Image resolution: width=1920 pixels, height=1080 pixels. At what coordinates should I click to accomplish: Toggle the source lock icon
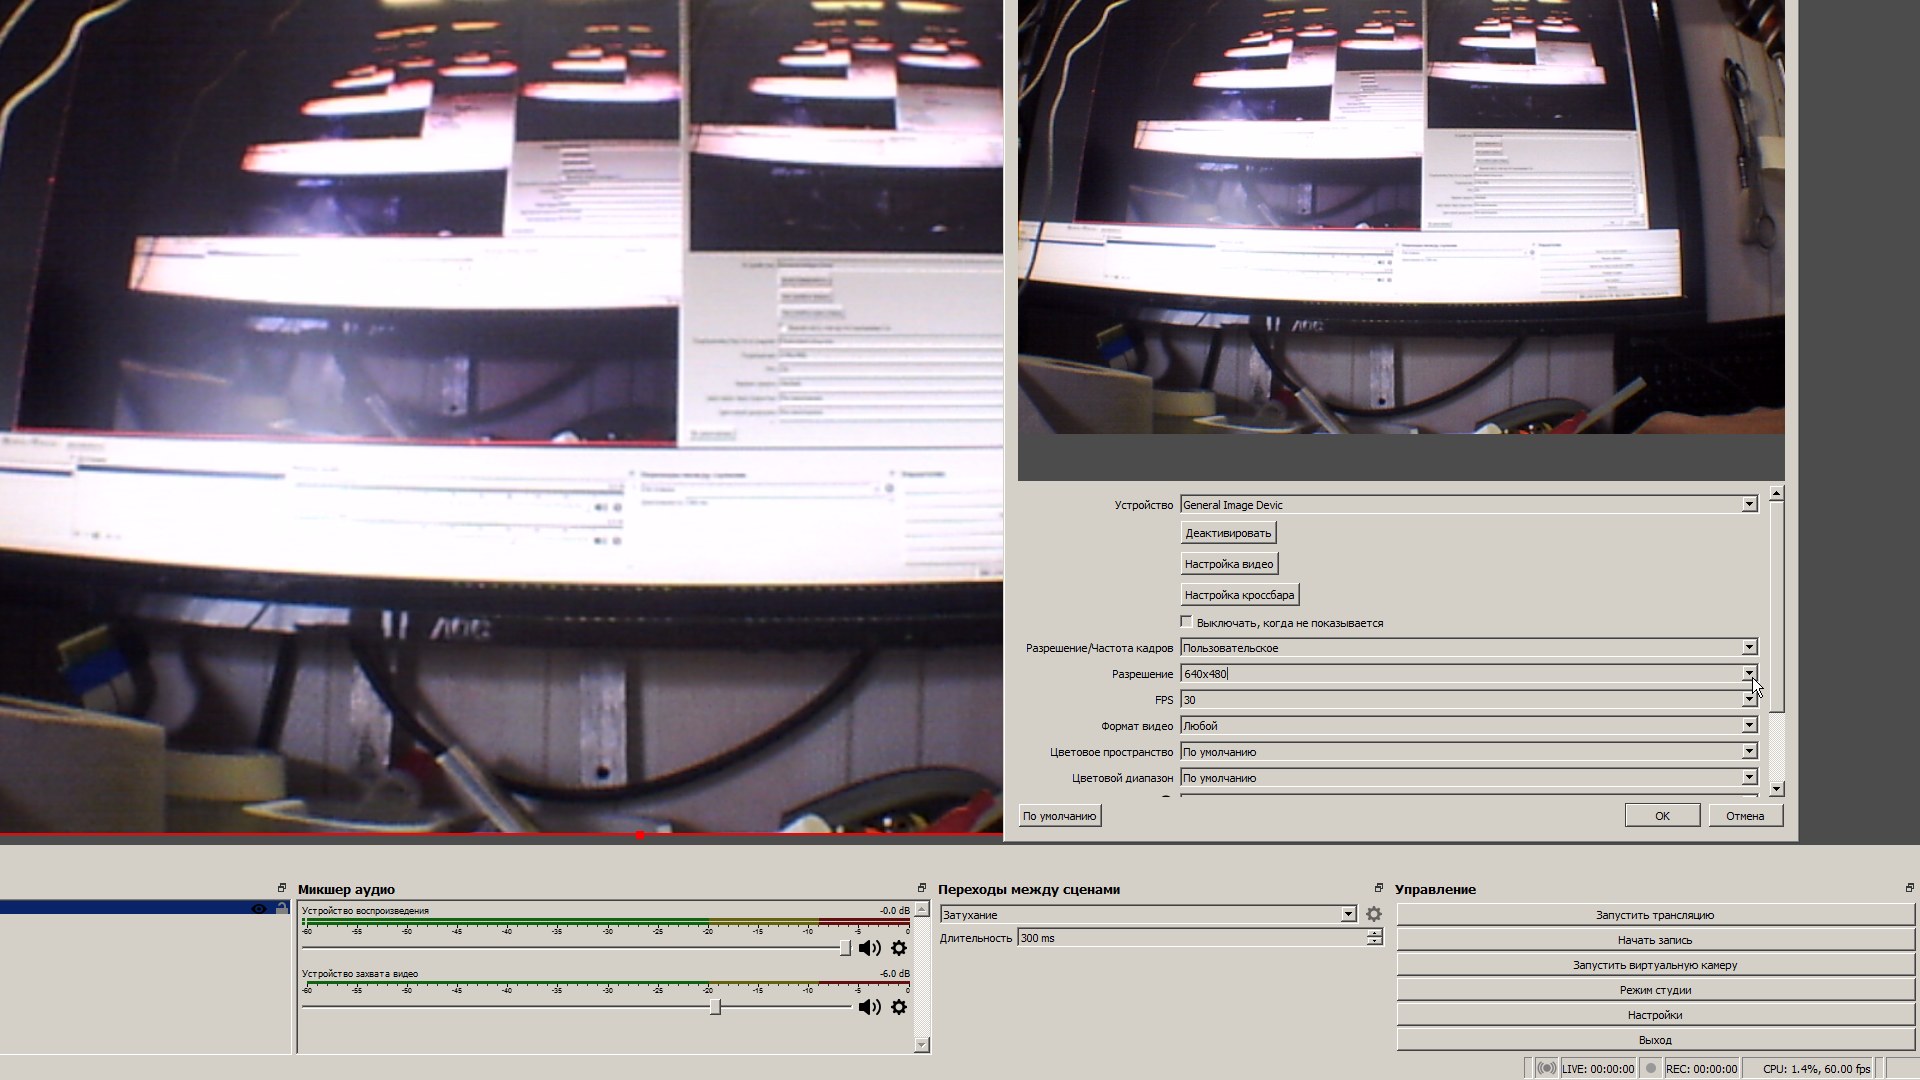coord(282,909)
